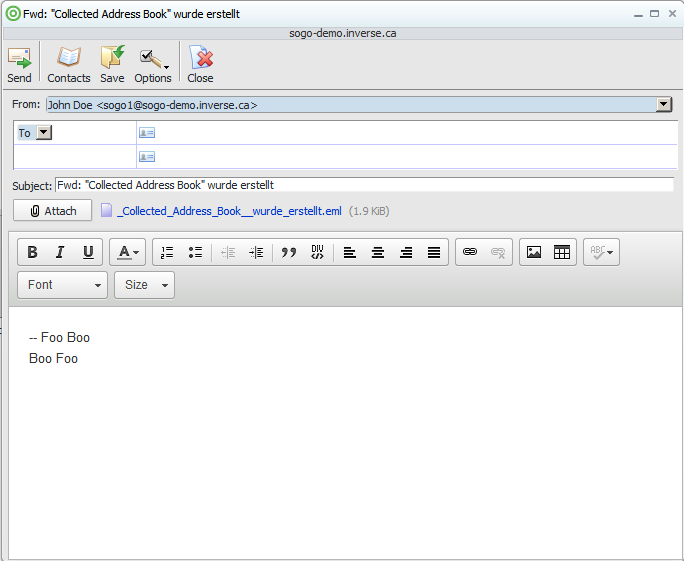Image resolution: width=684 pixels, height=561 pixels.
Task: Click the Attach button
Action: point(53,211)
